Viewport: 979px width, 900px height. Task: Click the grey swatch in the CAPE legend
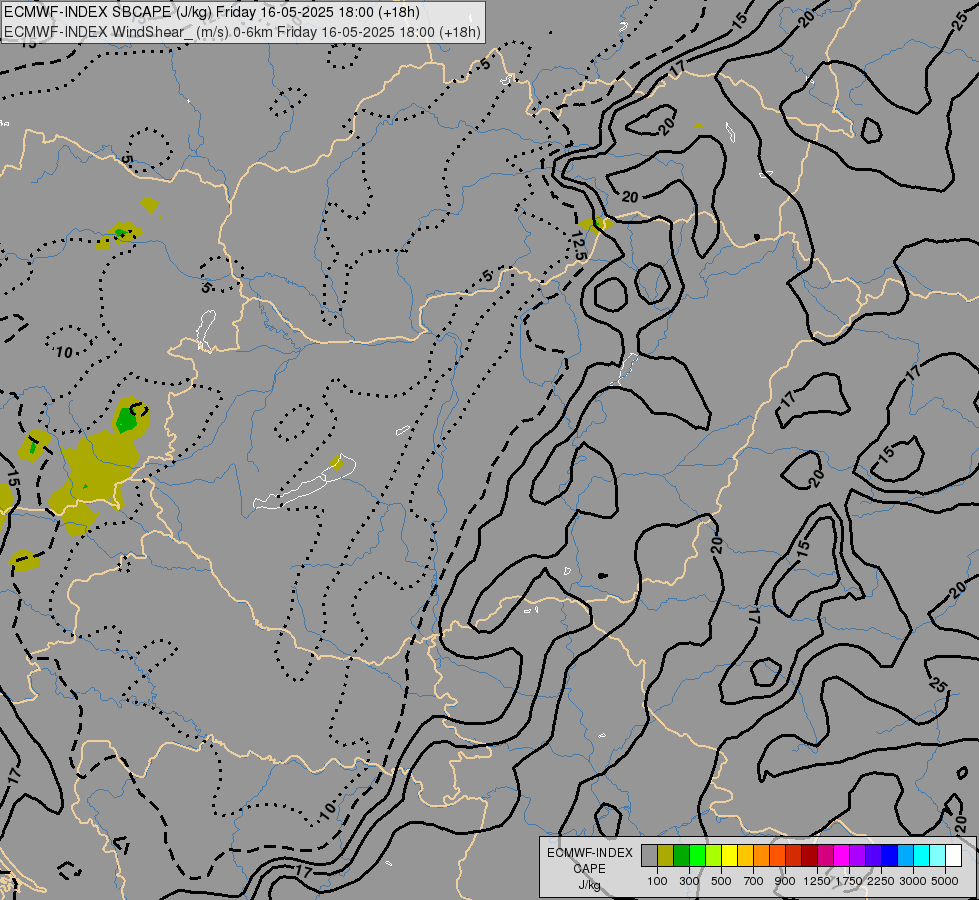tap(649, 855)
